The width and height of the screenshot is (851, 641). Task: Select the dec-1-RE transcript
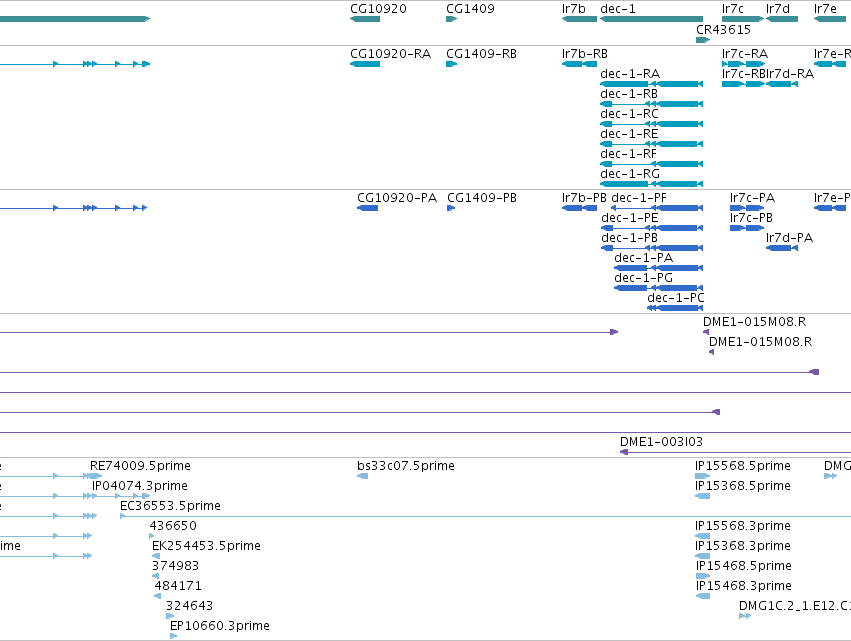click(651, 144)
